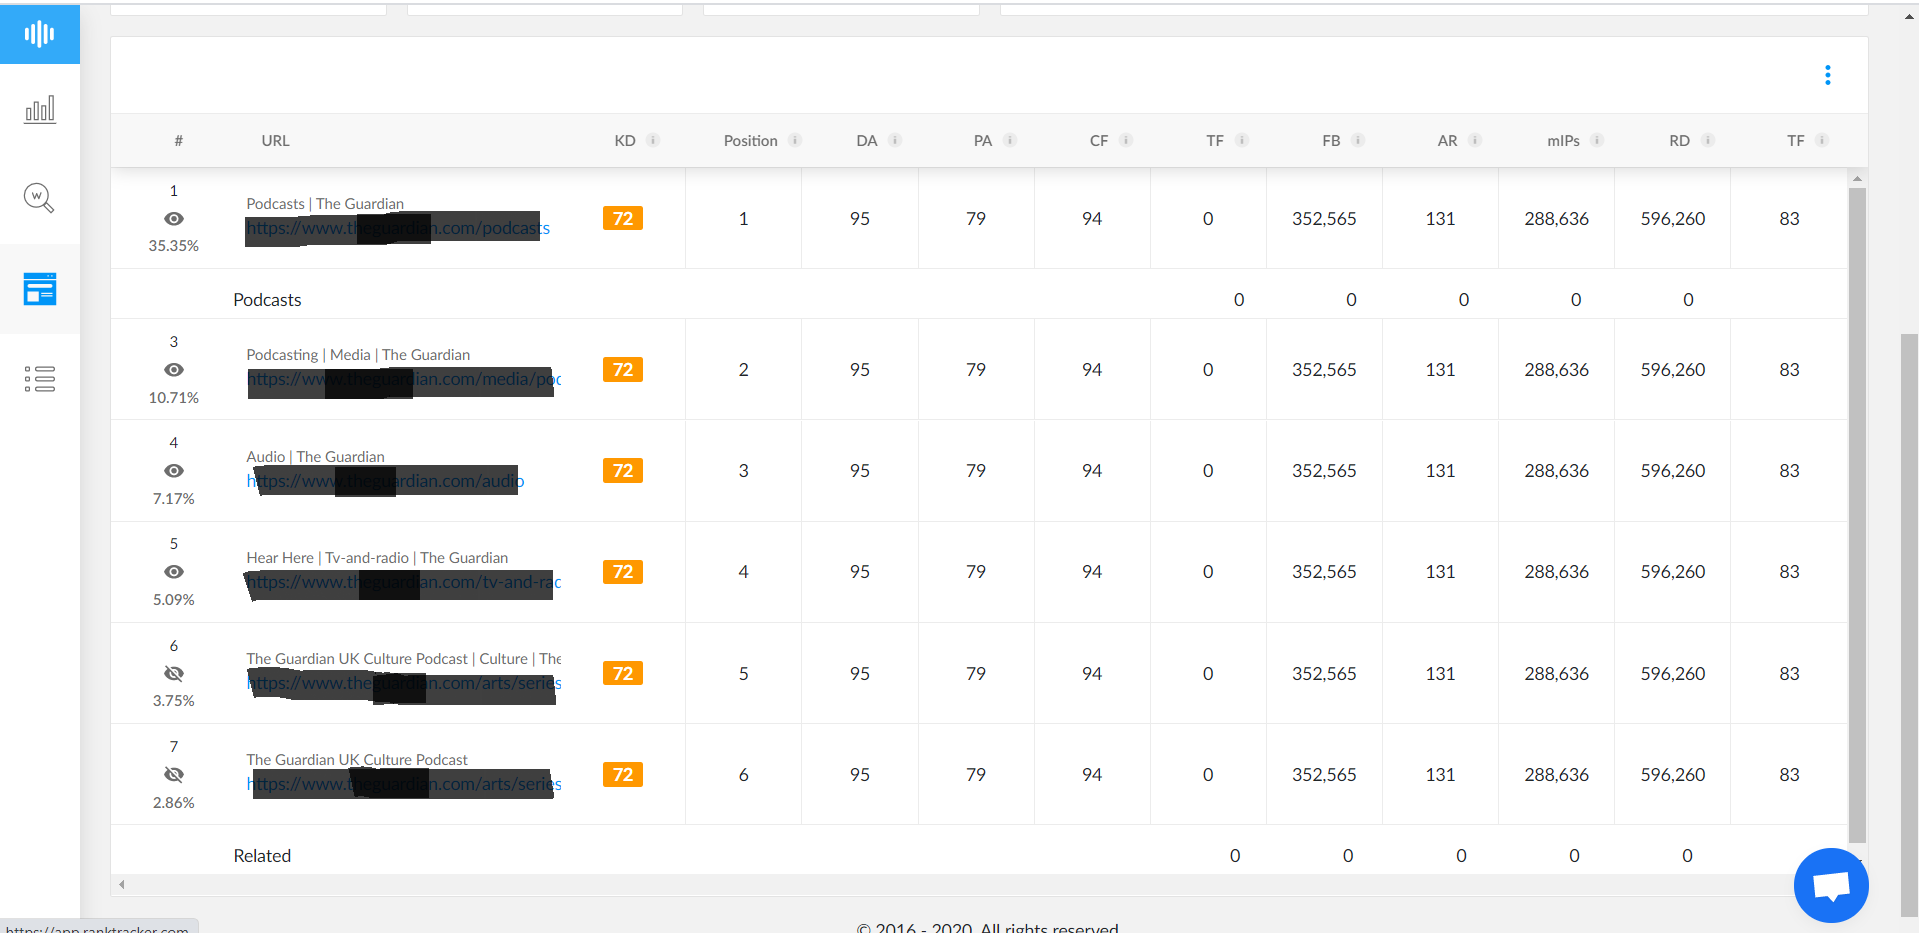
Task: Click the table's vertical scrollbar
Action: (1857, 500)
